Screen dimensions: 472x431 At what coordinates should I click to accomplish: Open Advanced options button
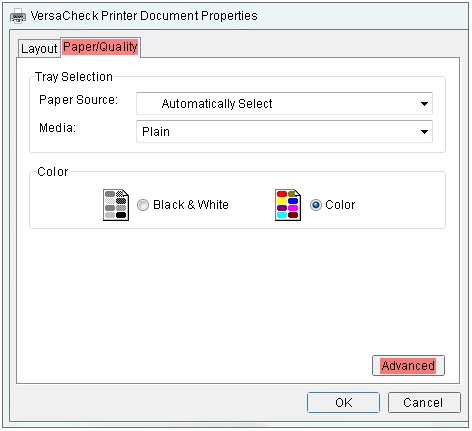408,366
